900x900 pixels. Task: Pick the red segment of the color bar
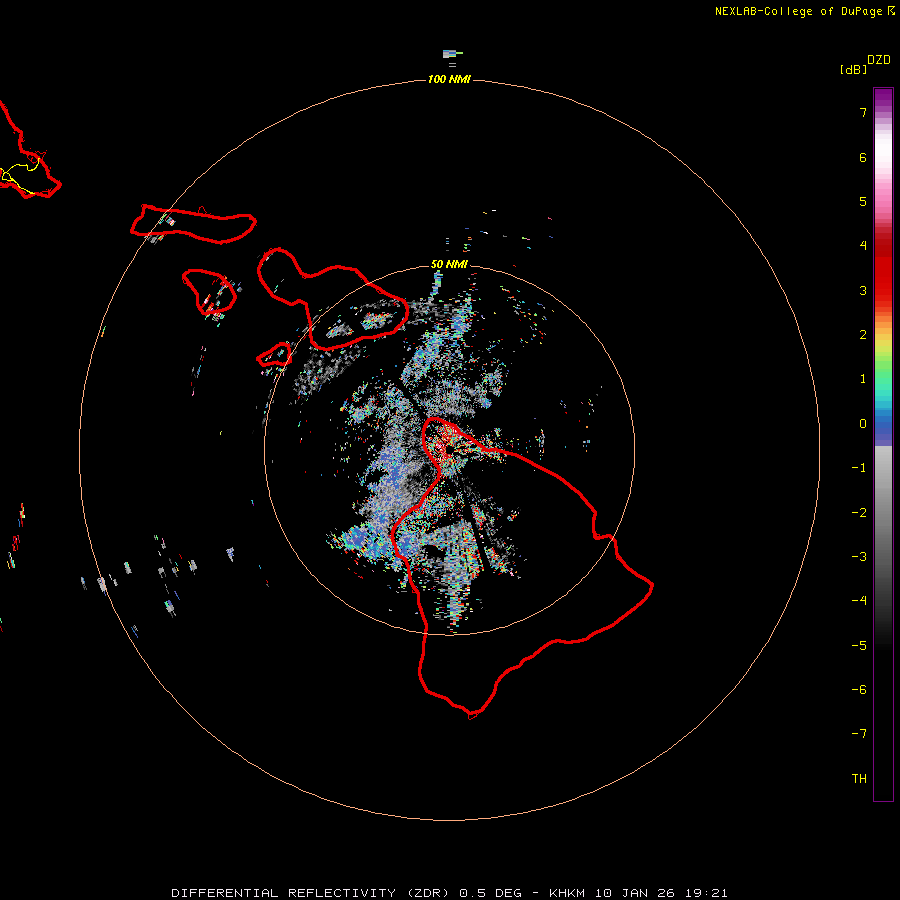883,270
